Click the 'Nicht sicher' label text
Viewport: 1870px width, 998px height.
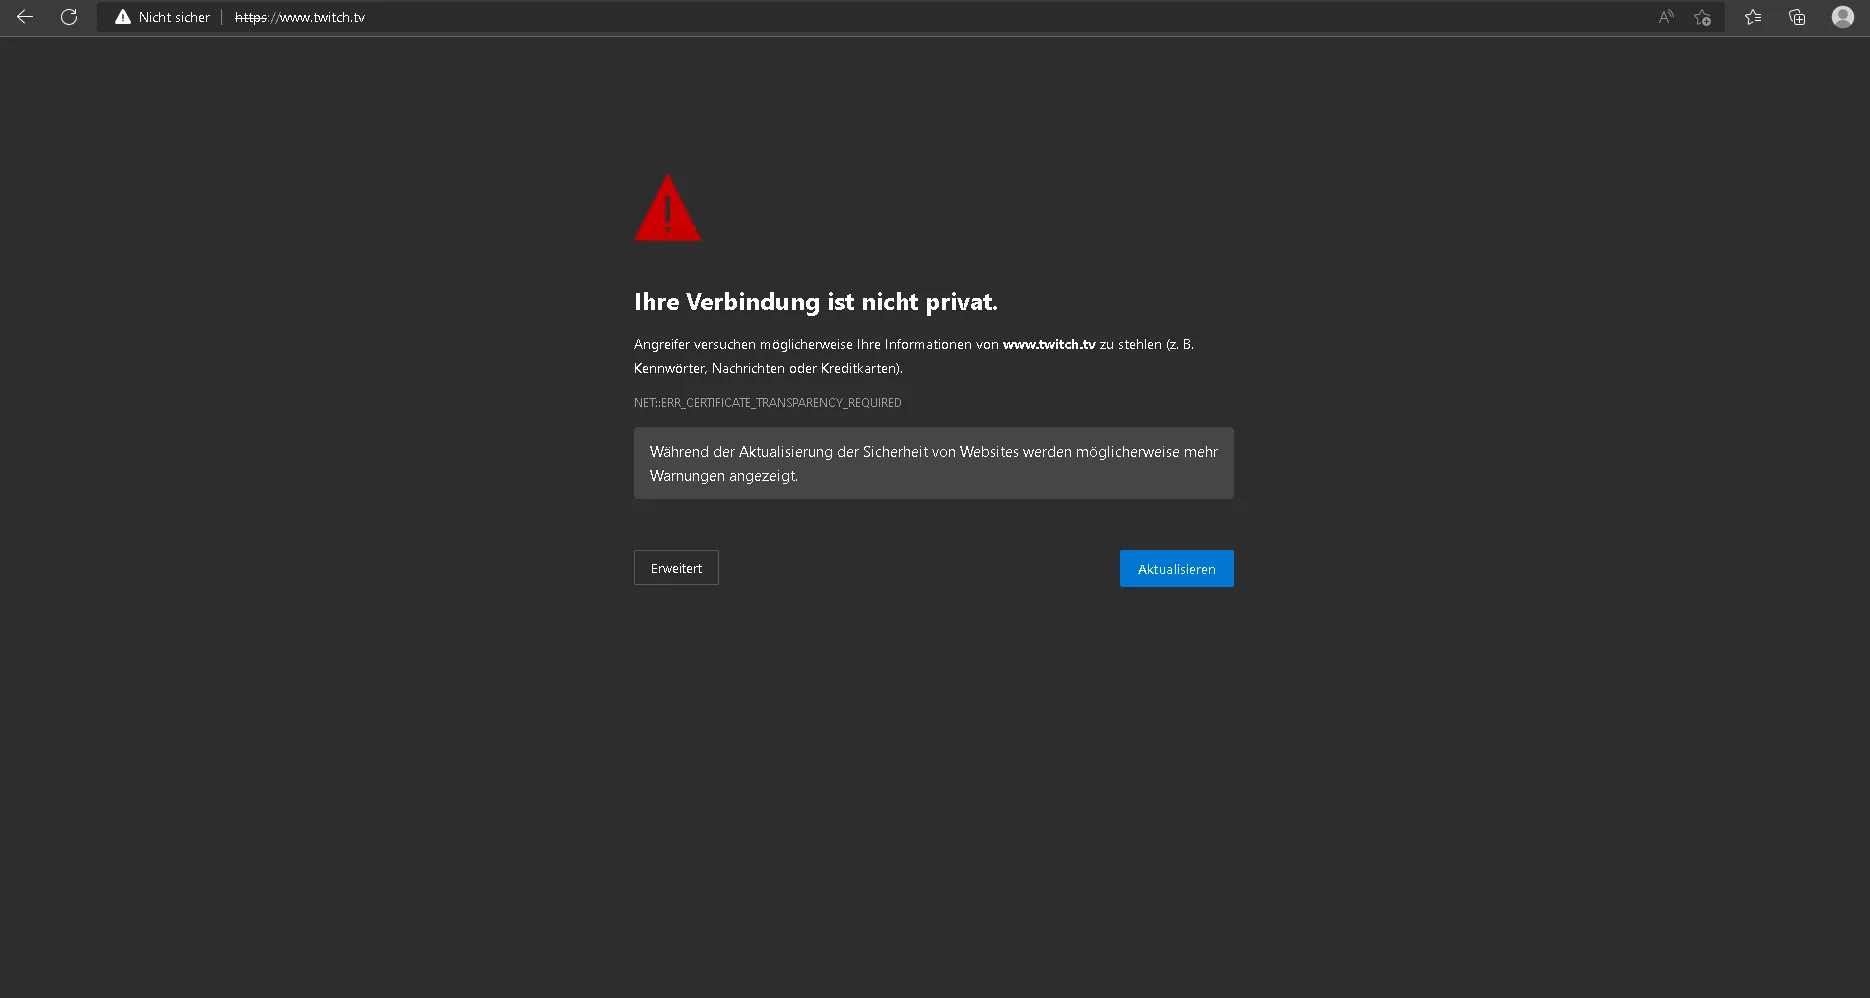[x=174, y=17]
